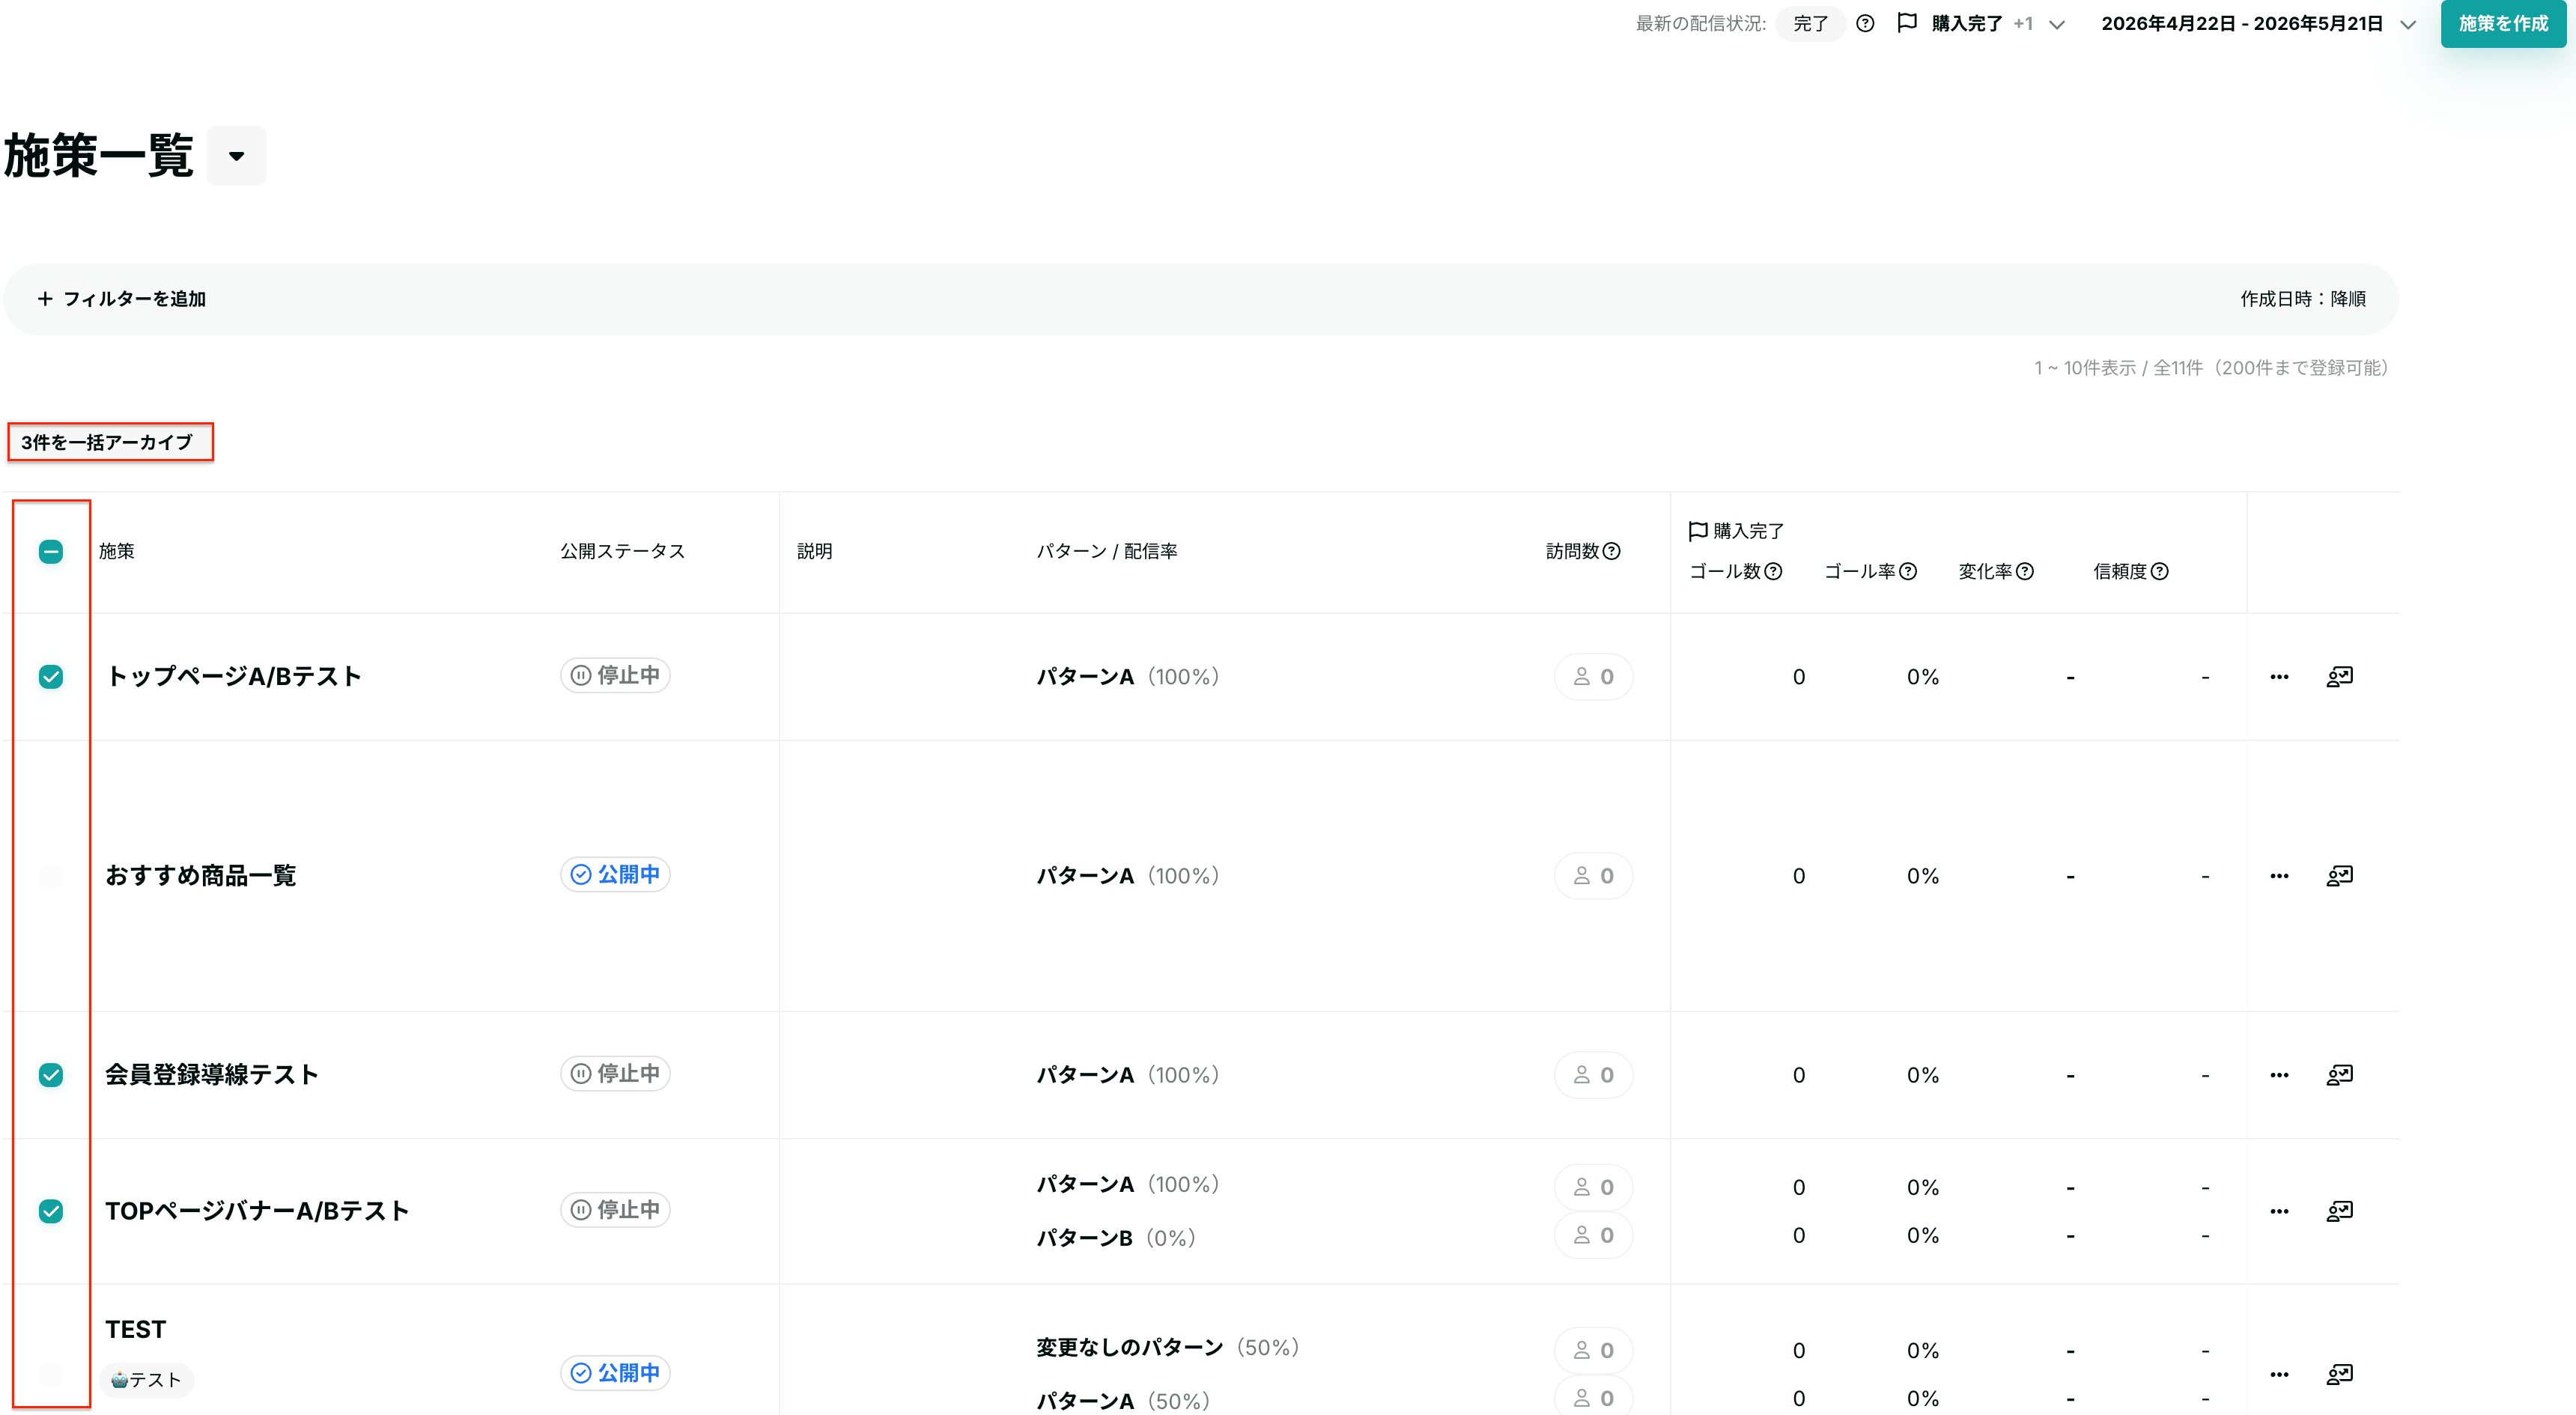The image size is (2576, 1415).
Task: Click the flag icon beside 購入完了 goal selector
Action: (1907, 23)
